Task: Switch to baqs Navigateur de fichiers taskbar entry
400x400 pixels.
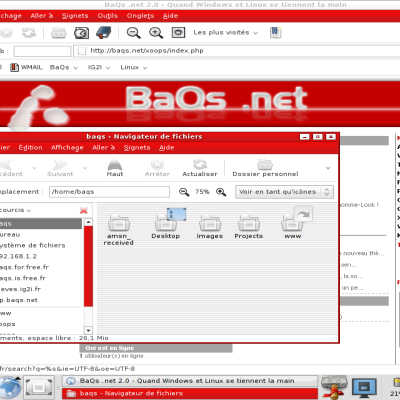Action: pos(190,393)
